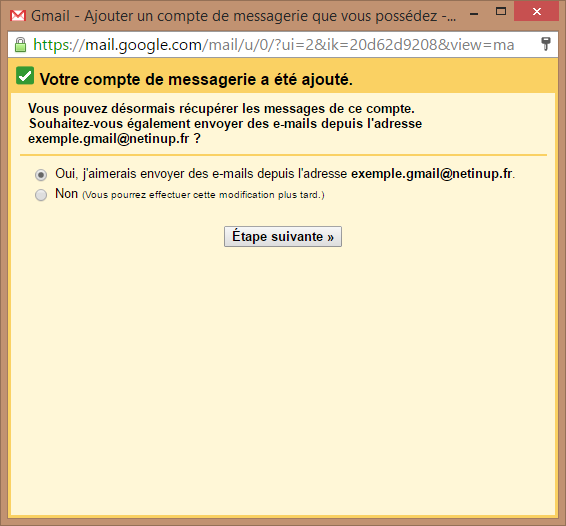The width and height of the screenshot is (566, 526).
Task: Click the note "Vous pourrez effectuer cette modification plus tard"
Action: point(204,195)
